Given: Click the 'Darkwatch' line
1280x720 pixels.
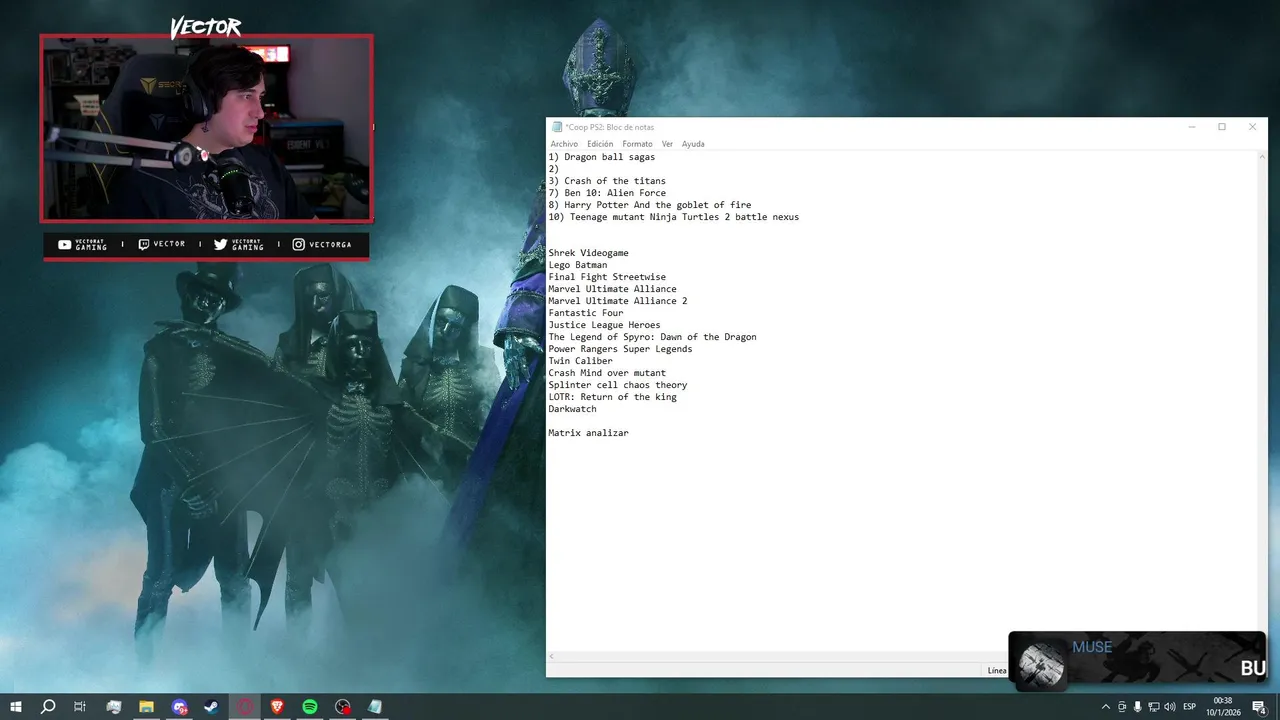Looking at the screenshot, I should pos(572,409).
